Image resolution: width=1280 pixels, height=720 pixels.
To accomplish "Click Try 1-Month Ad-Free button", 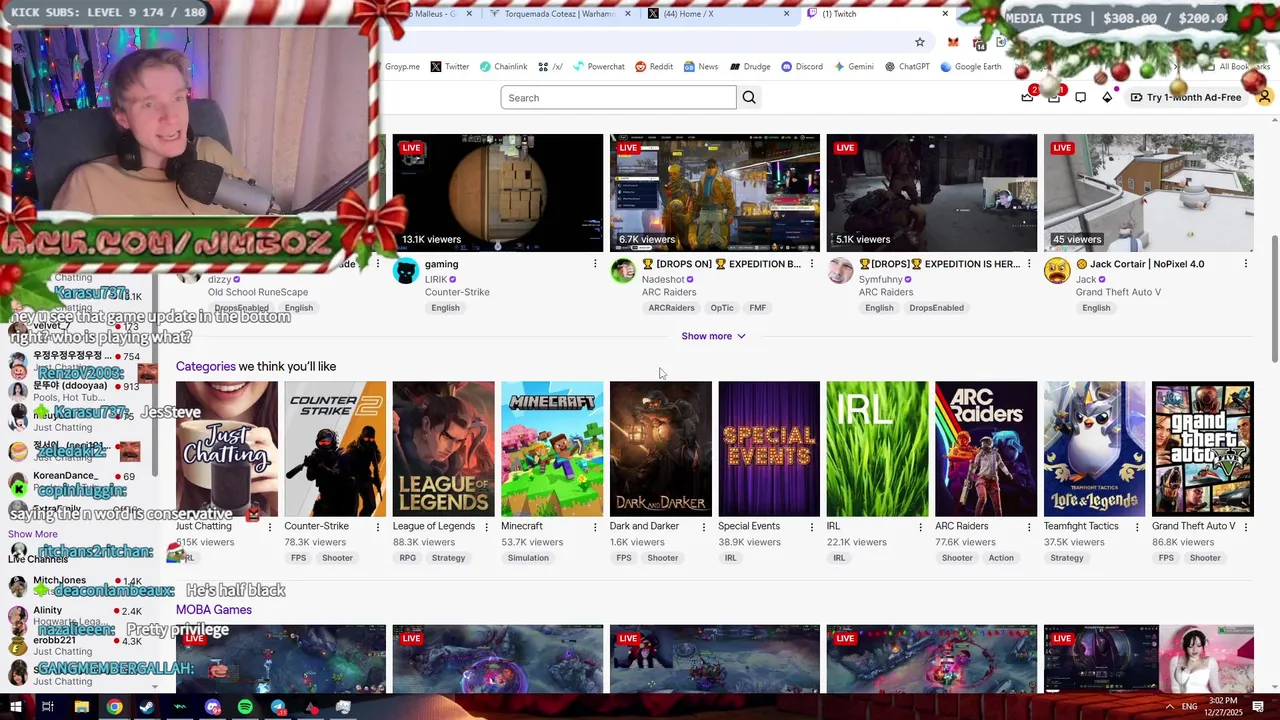I will tap(1186, 97).
